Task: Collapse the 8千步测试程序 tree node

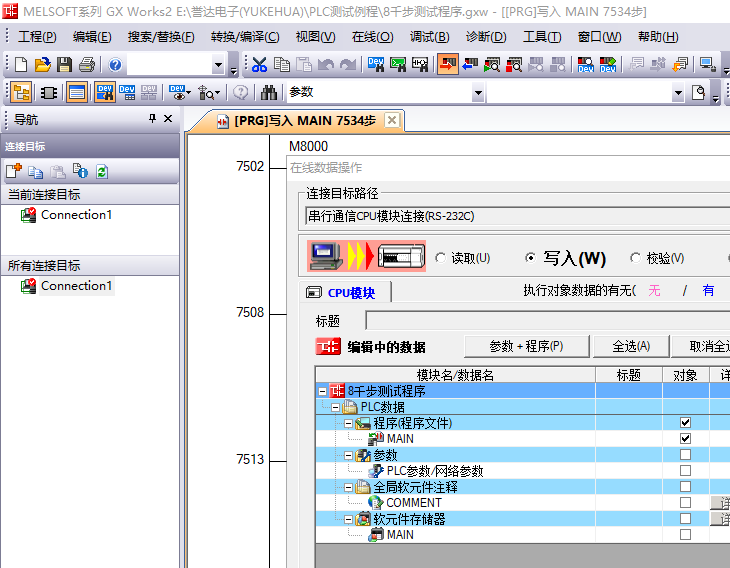Action: (322, 391)
